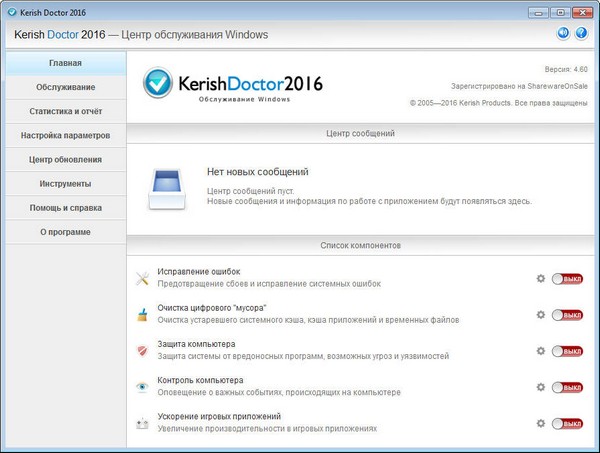The height and width of the screenshot is (453, 600).
Task: Open gear settings for Контроль компьютера
Action: pyautogui.click(x=541, y=387)
